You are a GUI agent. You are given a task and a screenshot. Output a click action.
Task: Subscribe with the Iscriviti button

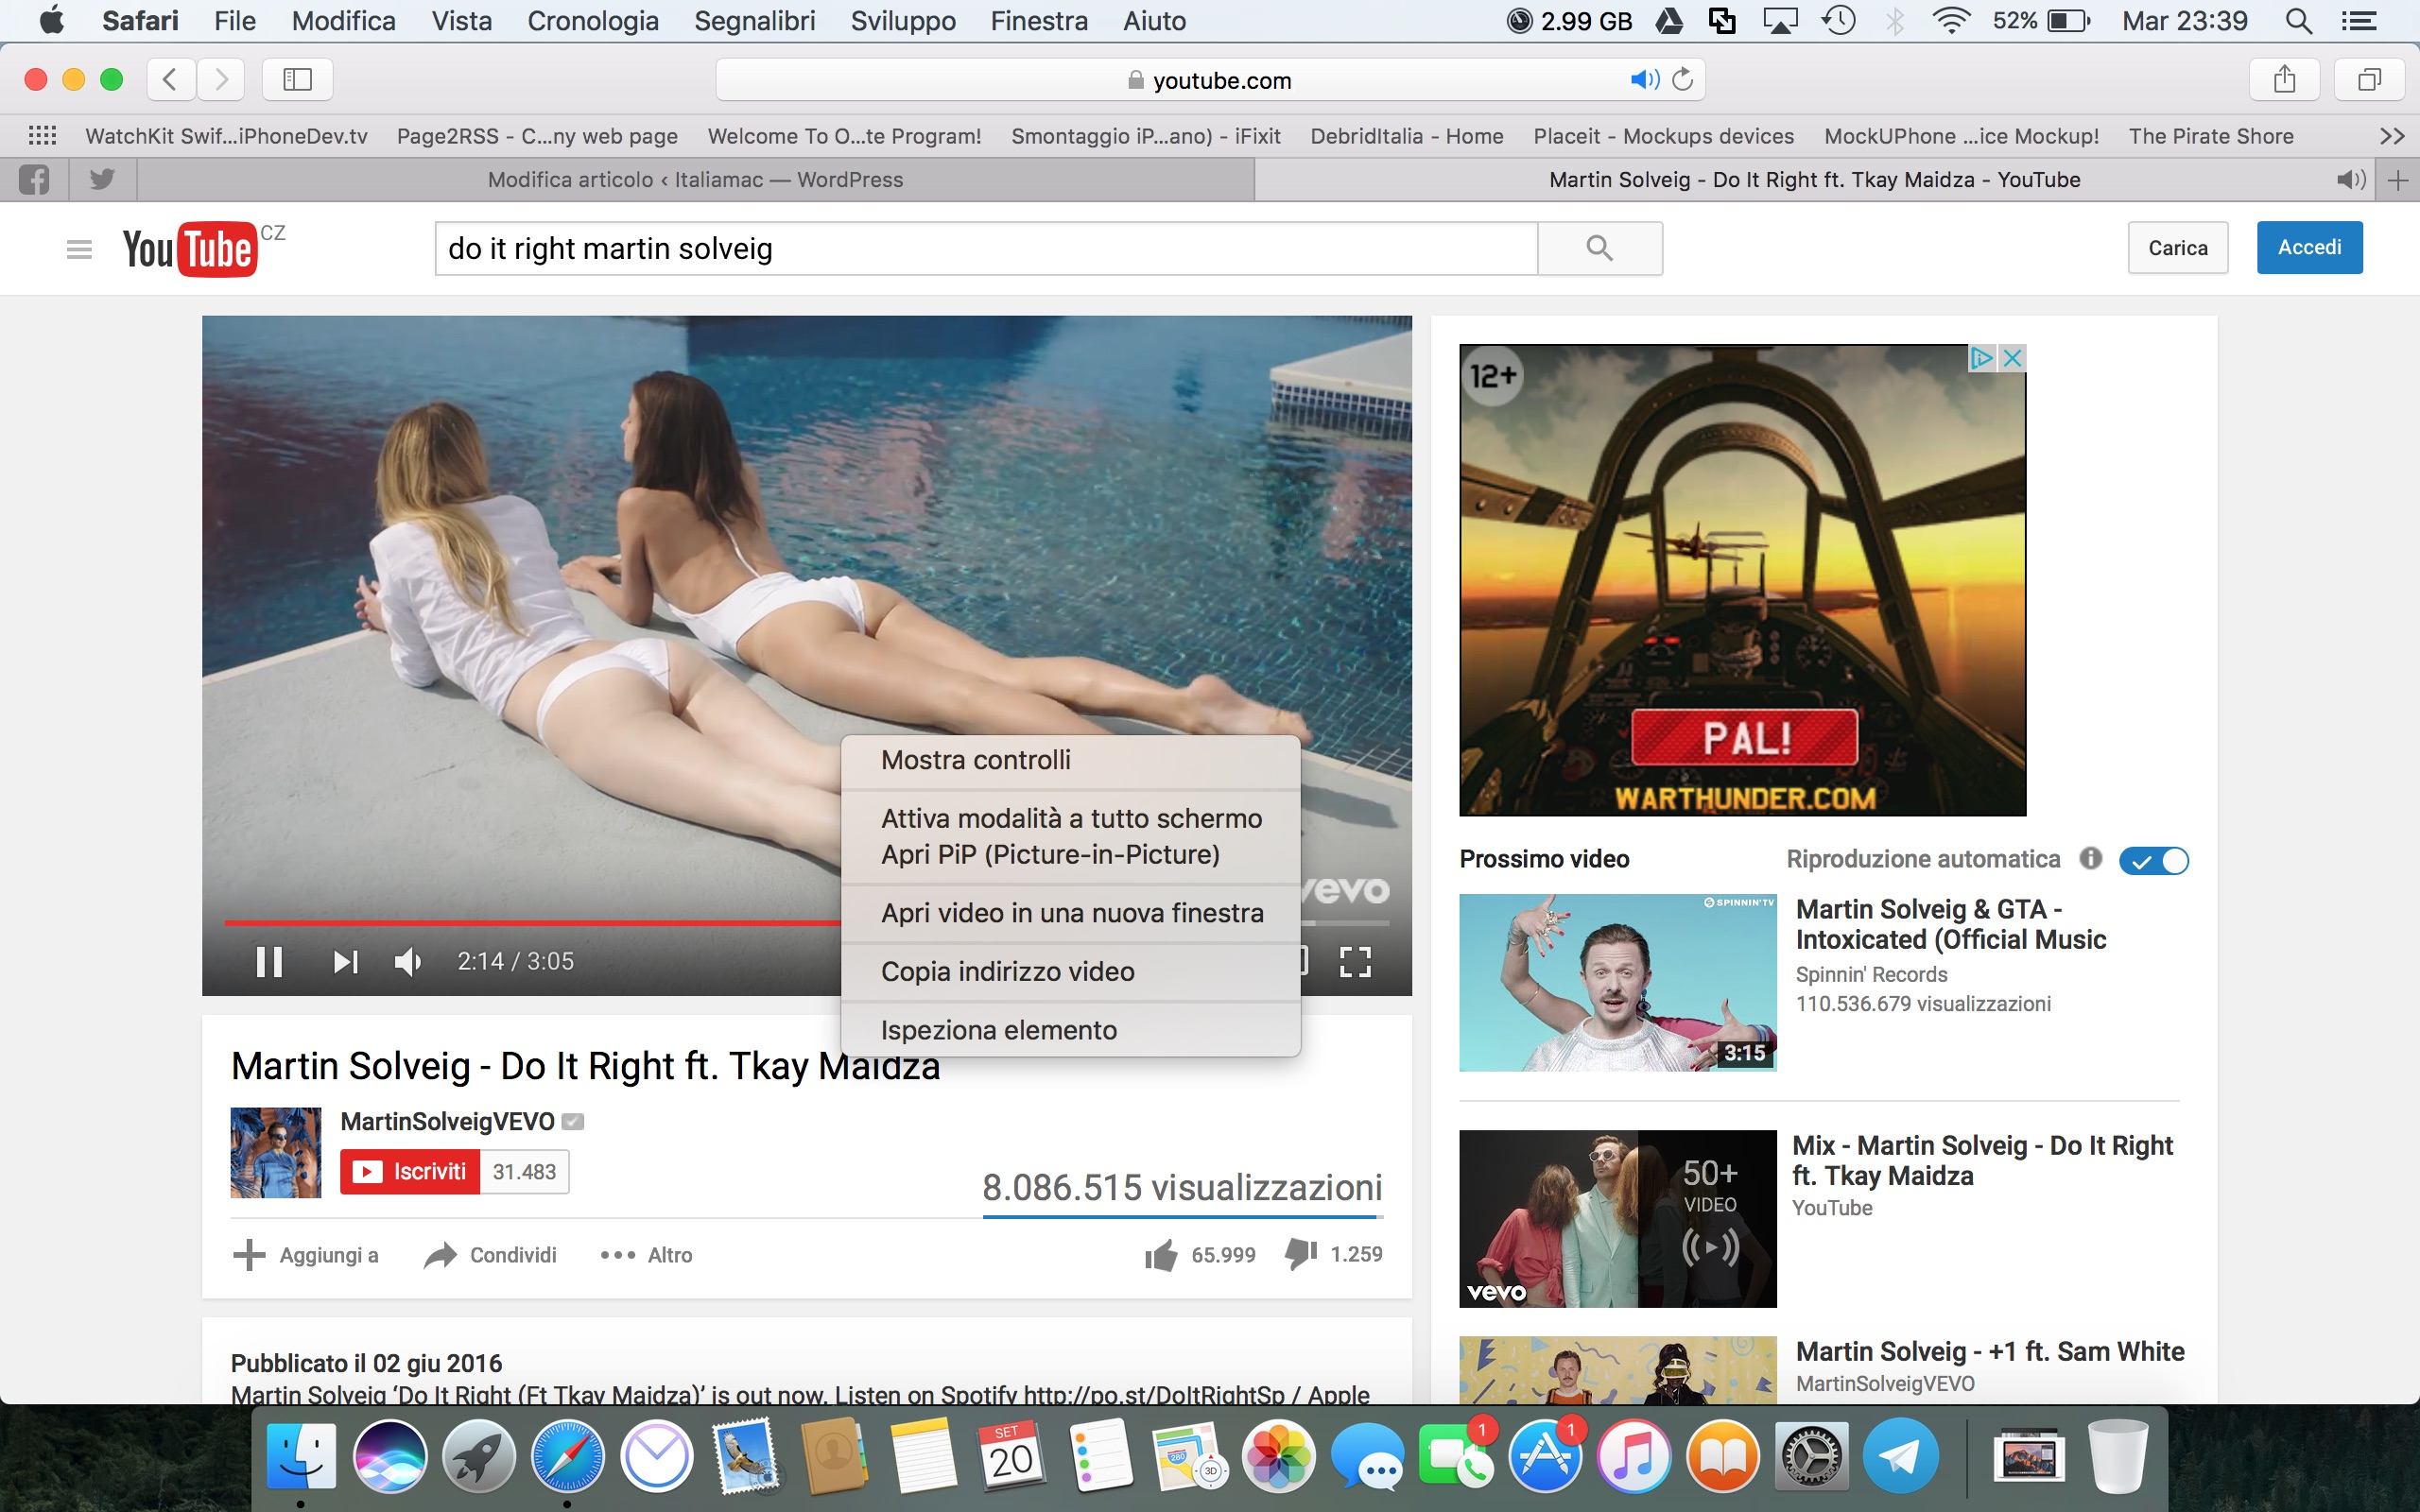coord(410,1171)
